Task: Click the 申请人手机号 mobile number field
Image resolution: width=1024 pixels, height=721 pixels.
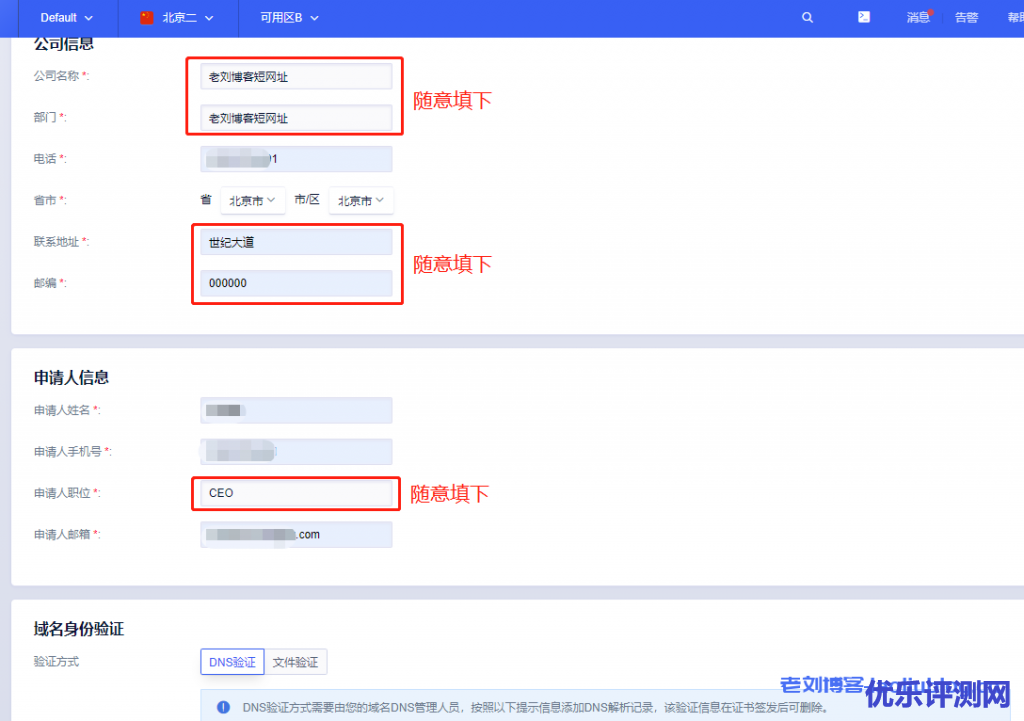Action: pos(296,451)
